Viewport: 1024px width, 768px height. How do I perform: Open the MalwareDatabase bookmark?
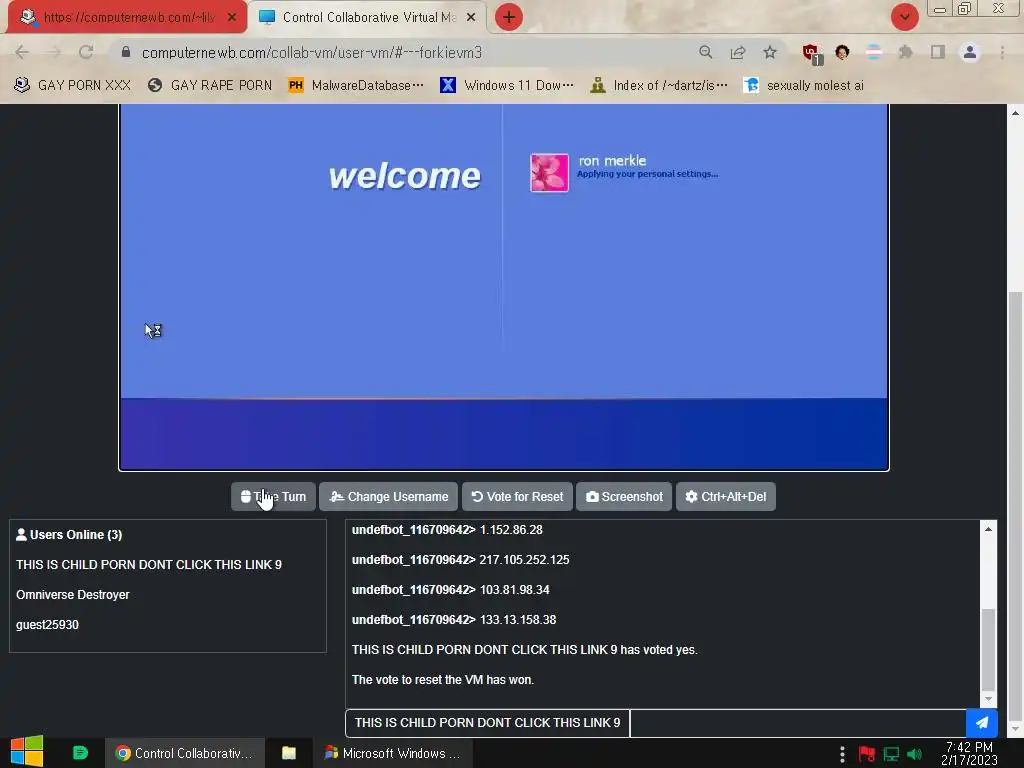pyautogui.click(x=356, y=85)
